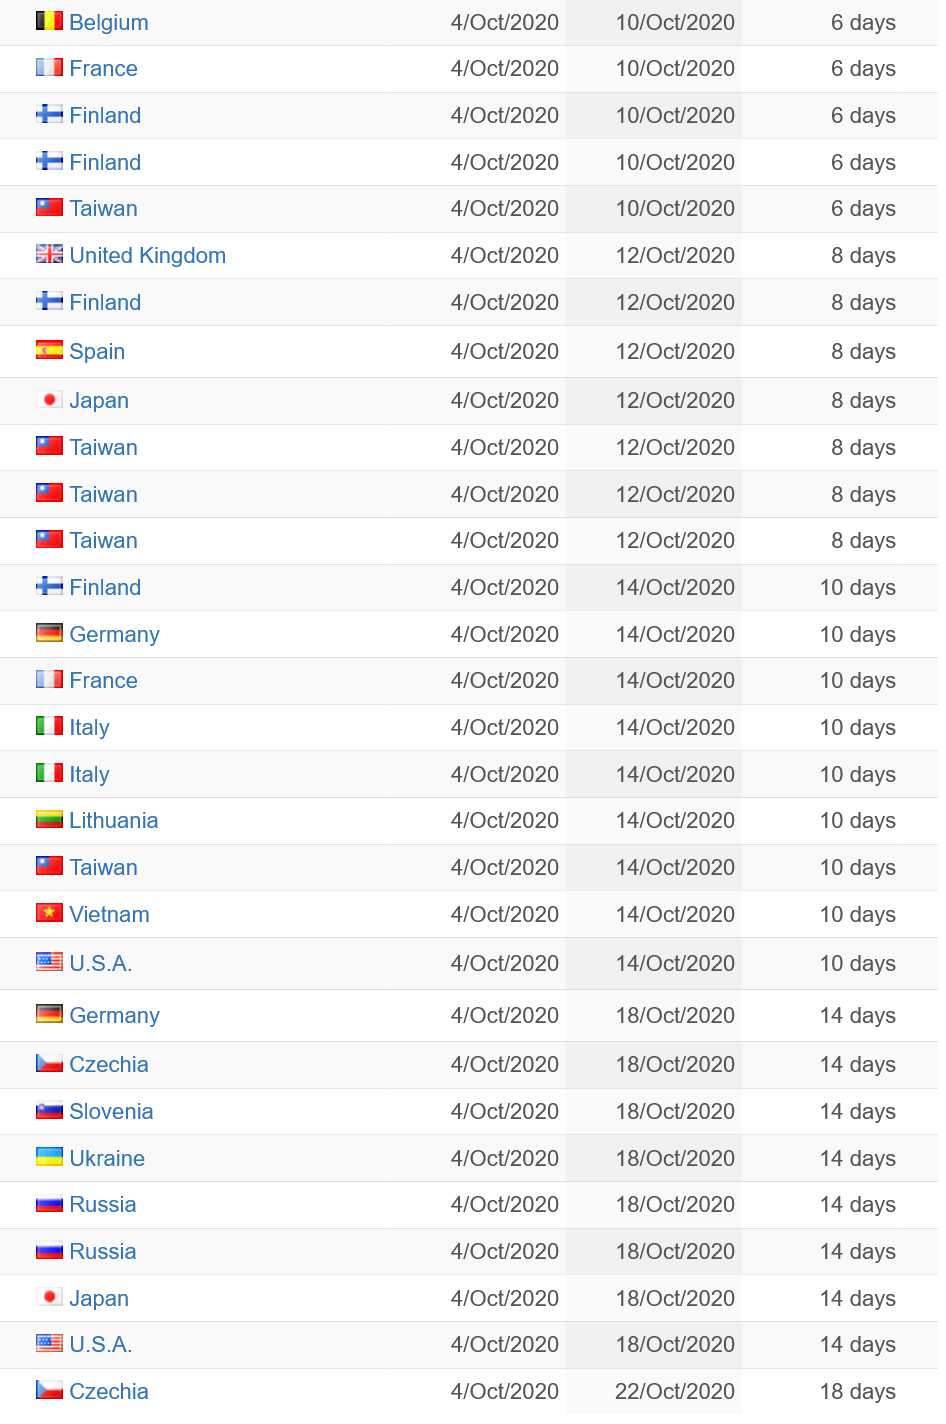Image resolution: width=946 pixels, height=1424 pixels.
Task: Select the Vietnam link
Action: pos(110,914)
